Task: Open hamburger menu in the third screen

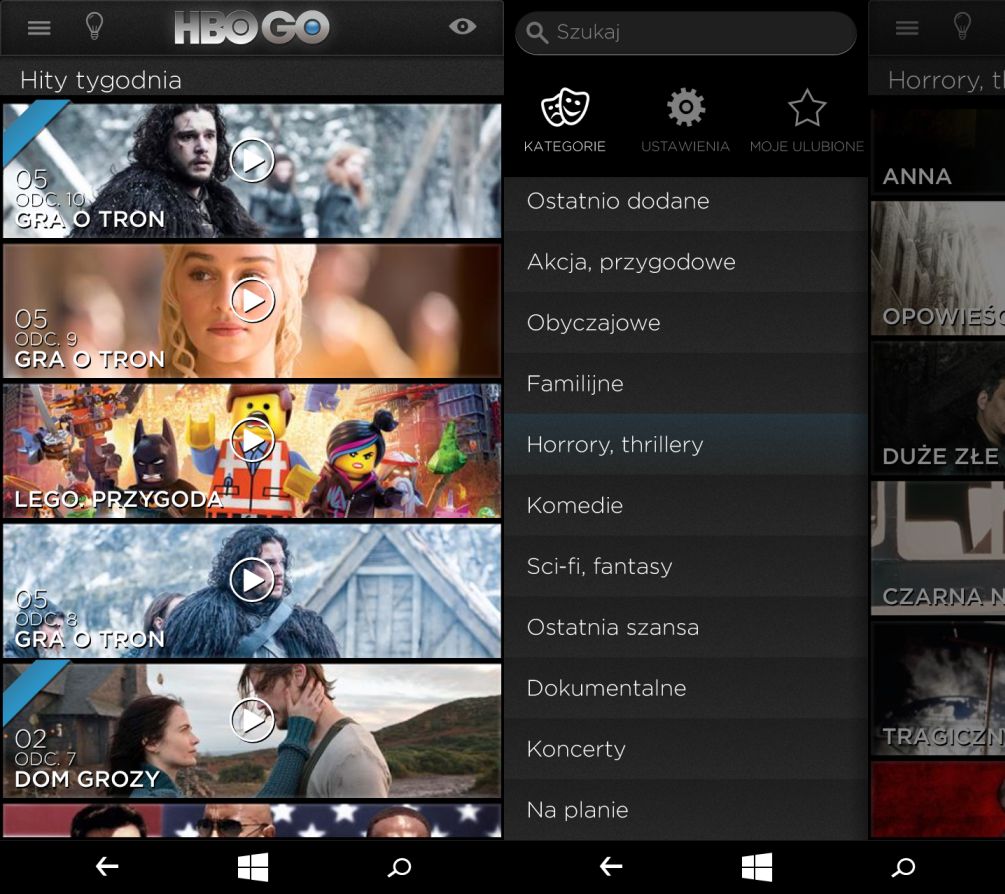Action: tap(907, 28)
